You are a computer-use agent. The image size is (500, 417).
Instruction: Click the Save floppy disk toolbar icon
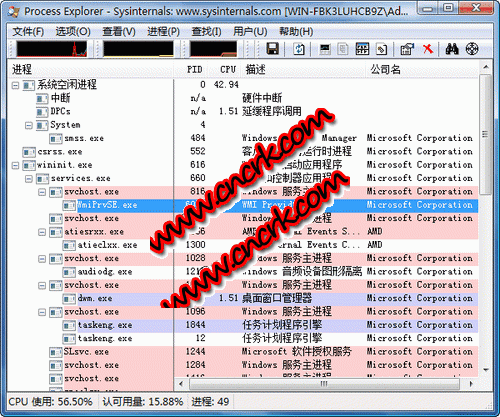point(273,49)
